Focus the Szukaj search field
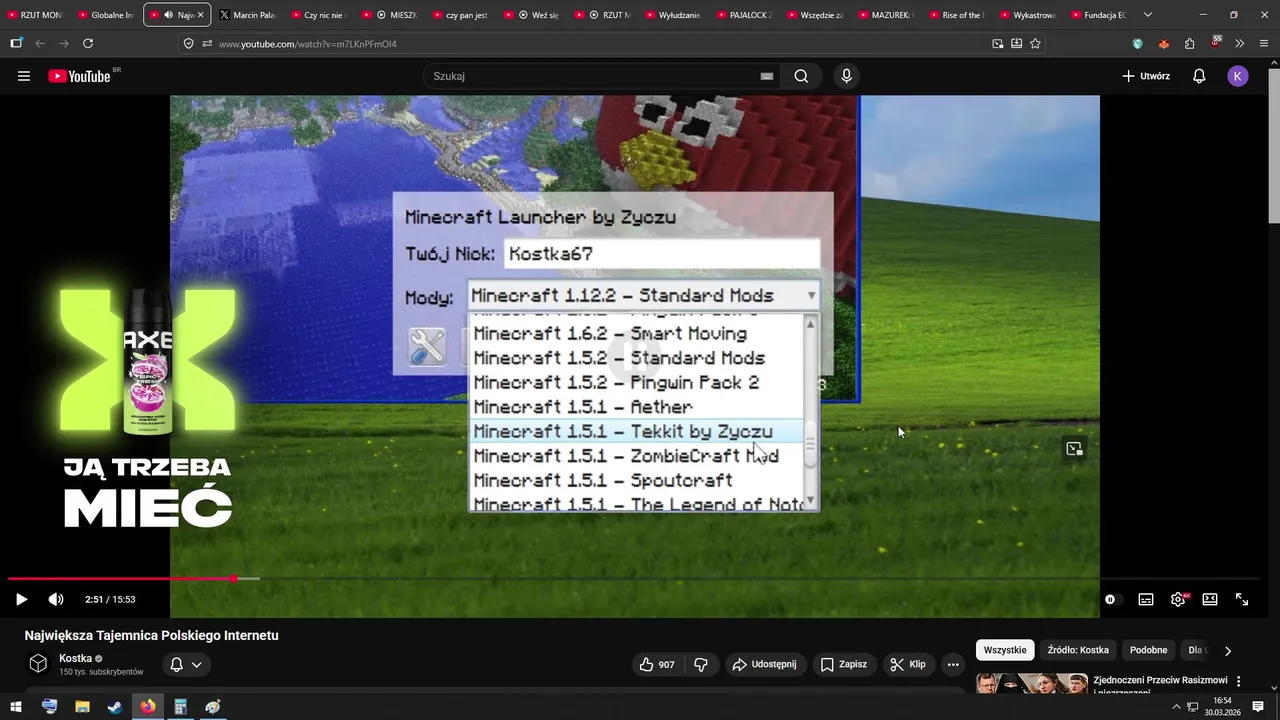The image size is (1280, 720). (x=590, y=76)
